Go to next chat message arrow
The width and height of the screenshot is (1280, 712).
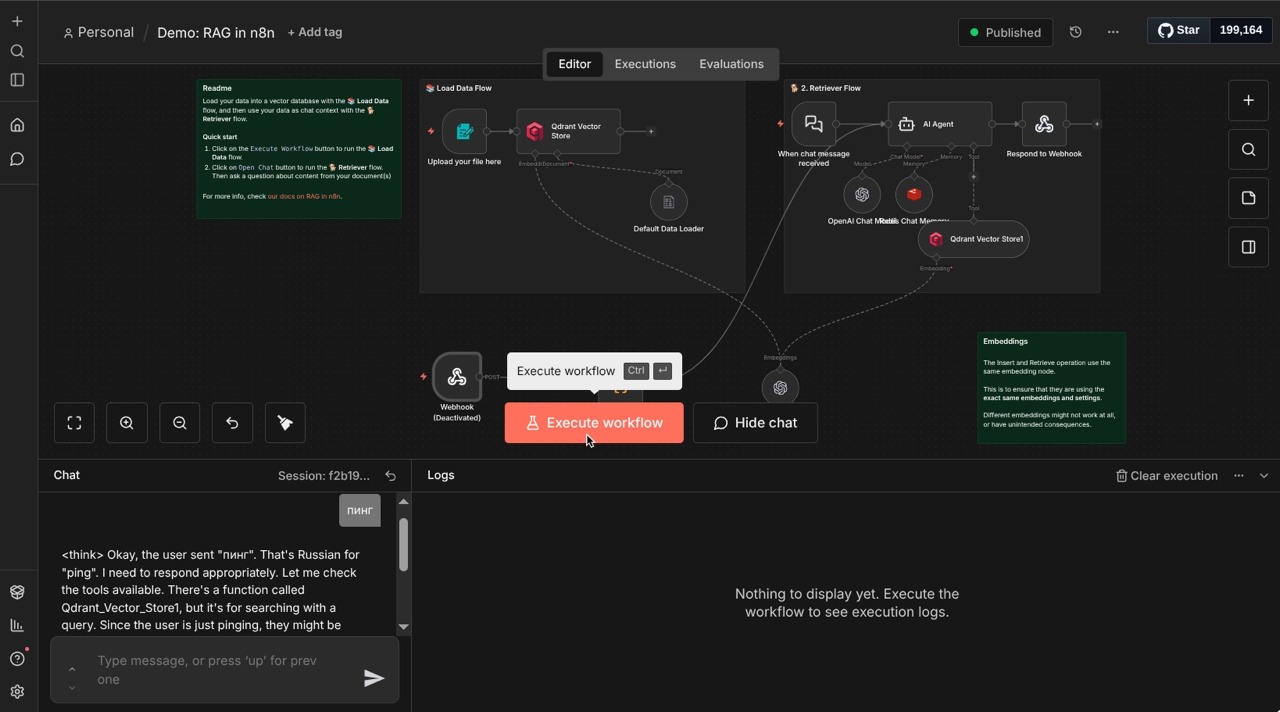click(72, 688)
